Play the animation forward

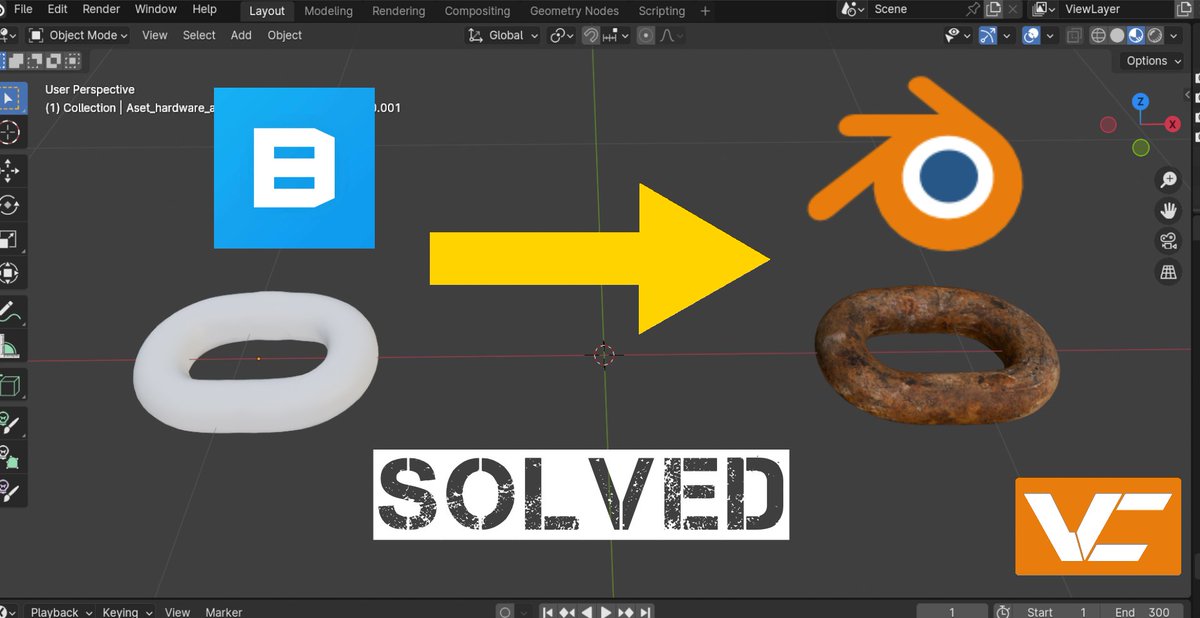coord(607,612)
